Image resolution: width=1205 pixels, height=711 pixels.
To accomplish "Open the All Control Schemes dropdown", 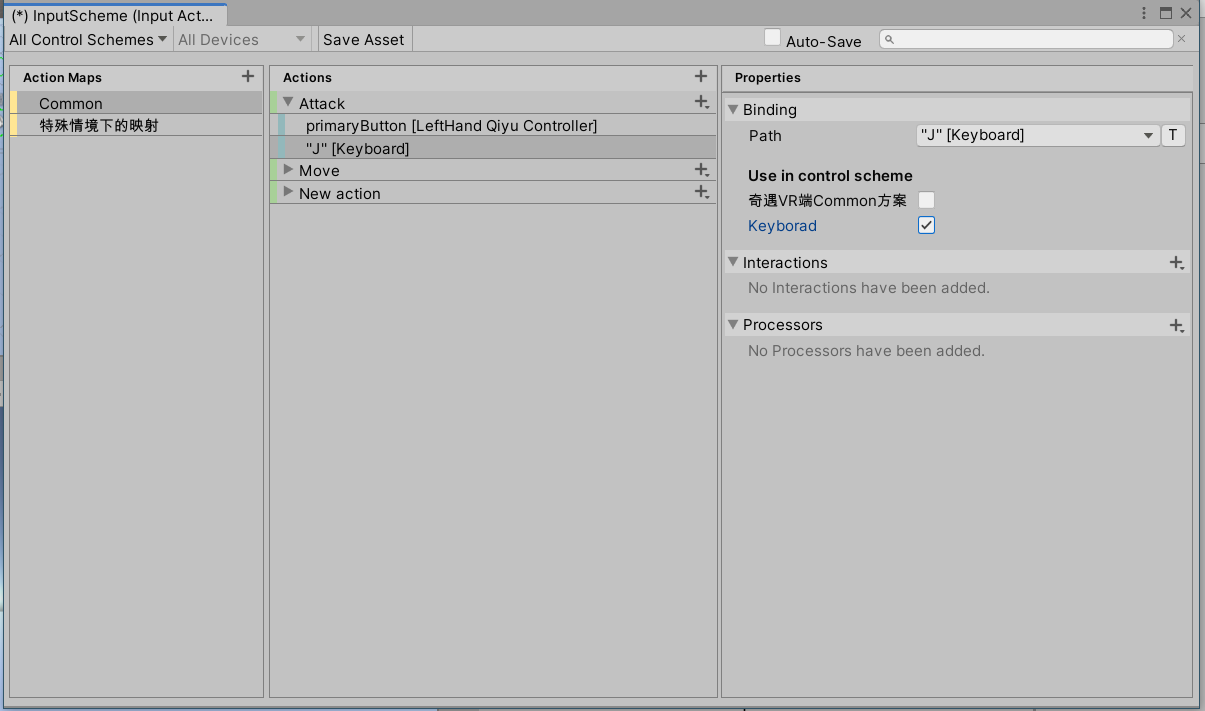I will pos(87,39).
